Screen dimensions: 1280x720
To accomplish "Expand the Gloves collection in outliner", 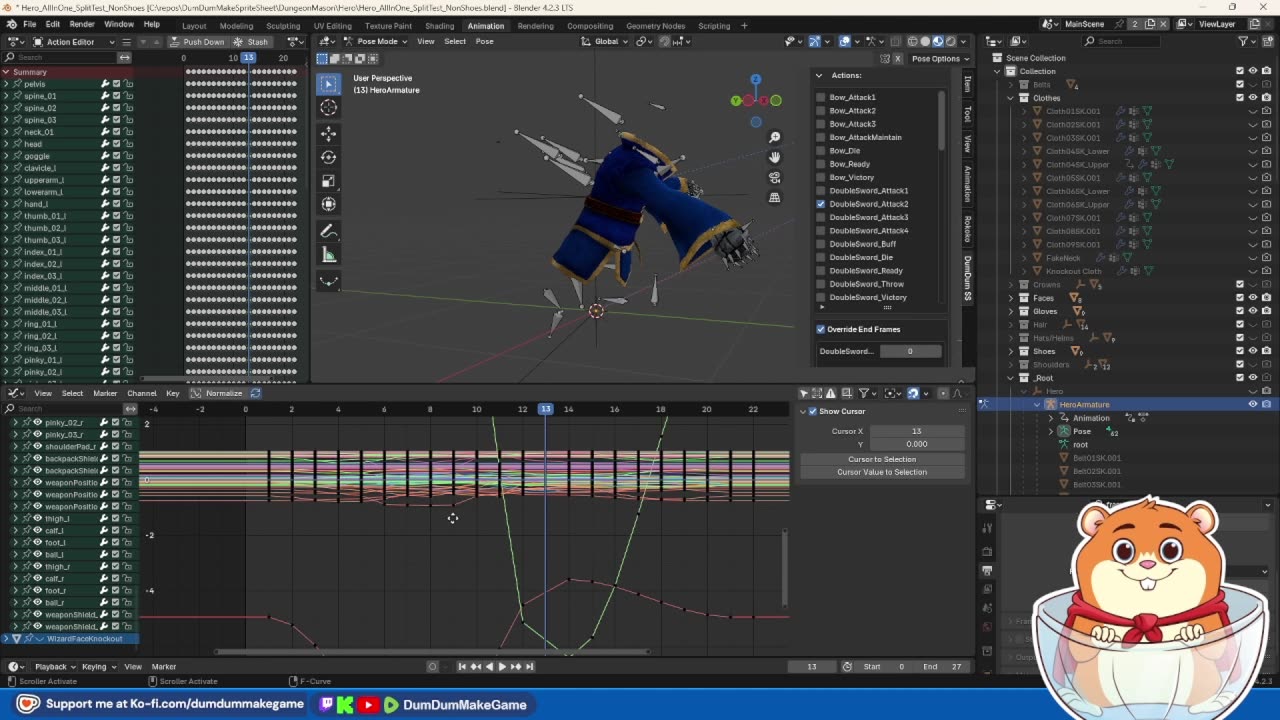I will [x=1011, y=311].
